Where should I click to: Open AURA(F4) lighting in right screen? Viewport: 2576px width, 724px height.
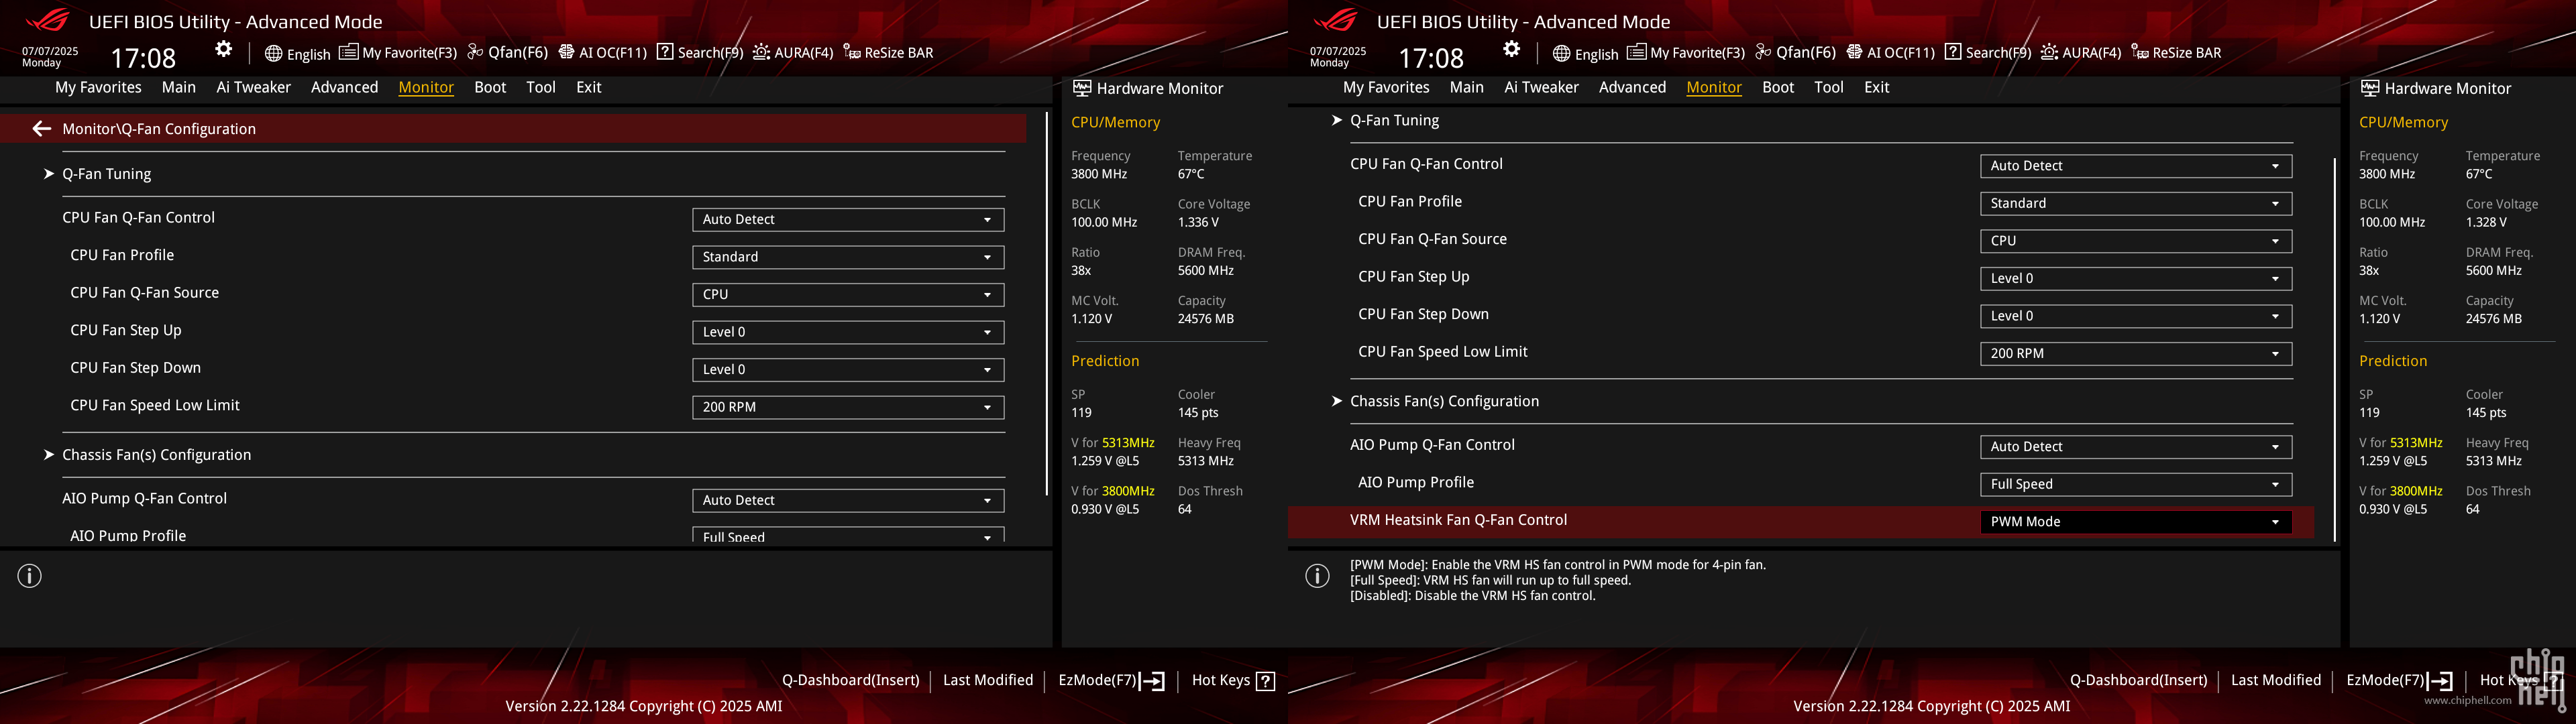coord(2081,53)
